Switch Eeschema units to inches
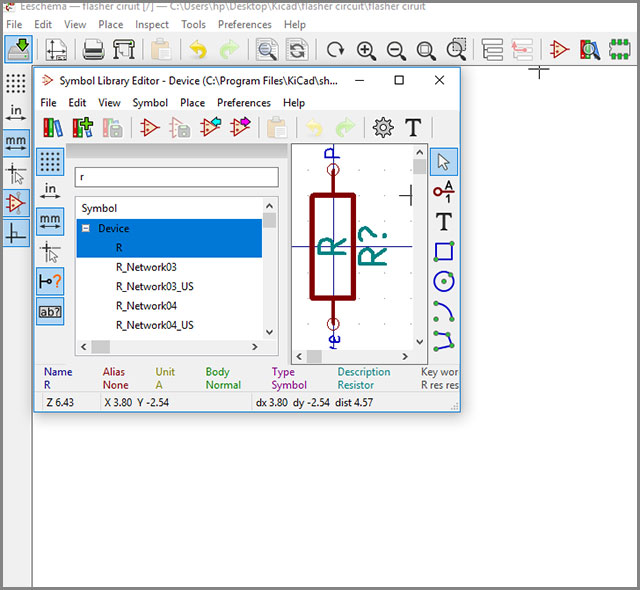 tap(16, 113)
